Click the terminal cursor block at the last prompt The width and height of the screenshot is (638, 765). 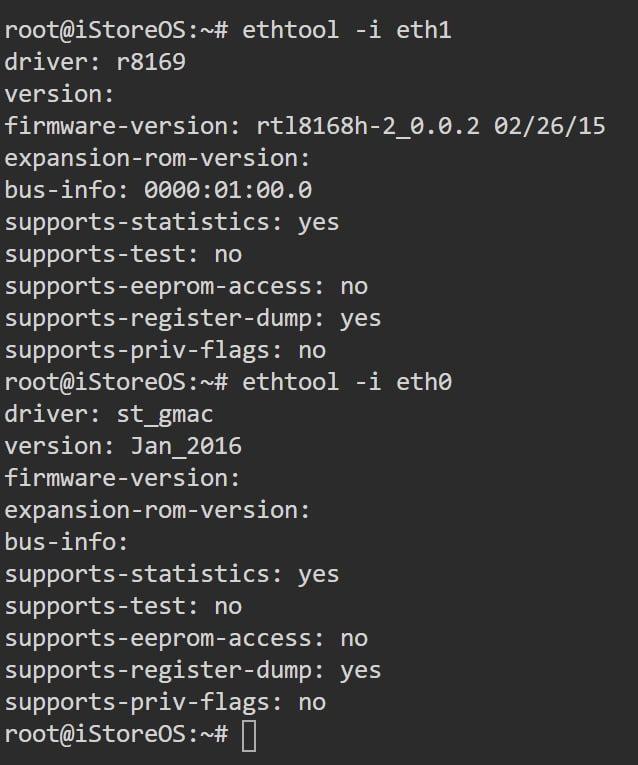[x=249, y=735]
